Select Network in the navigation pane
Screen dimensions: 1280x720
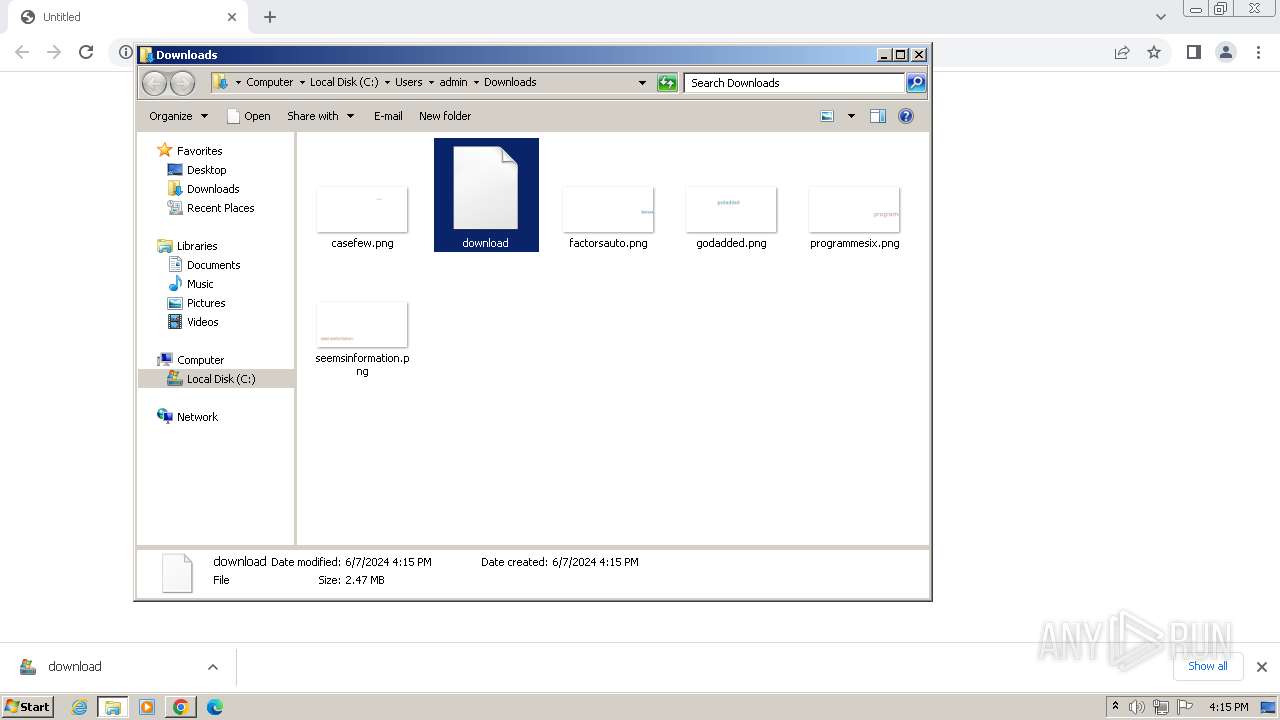(197, 417)
